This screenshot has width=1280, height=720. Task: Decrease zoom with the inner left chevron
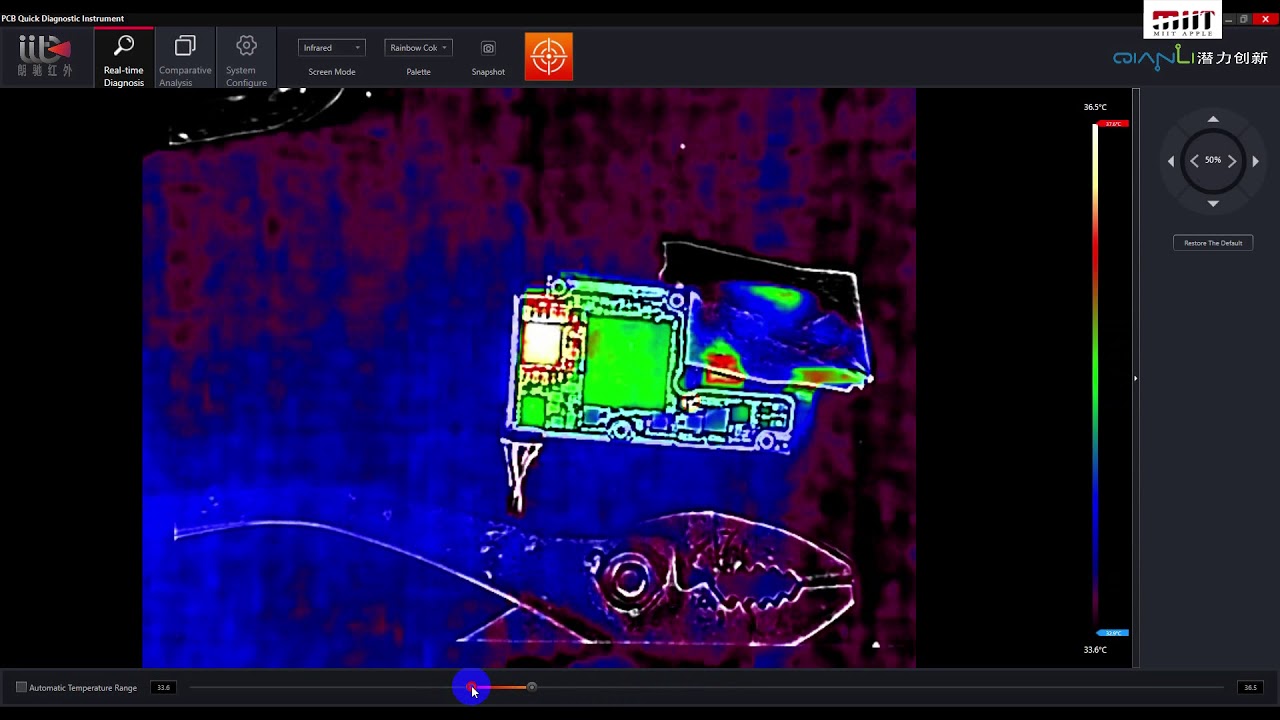coord(1194,161)
